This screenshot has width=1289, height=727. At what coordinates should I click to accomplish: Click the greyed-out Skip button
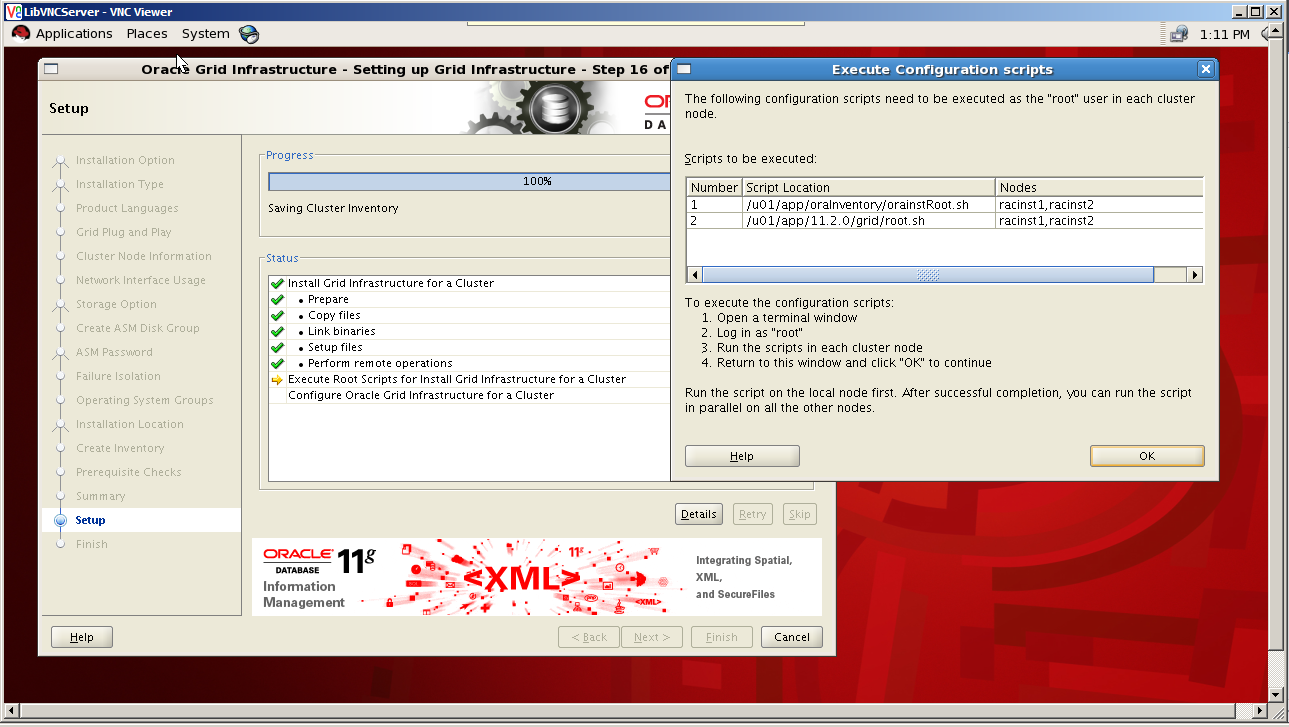pyautogui.click(x=800, y=514)
